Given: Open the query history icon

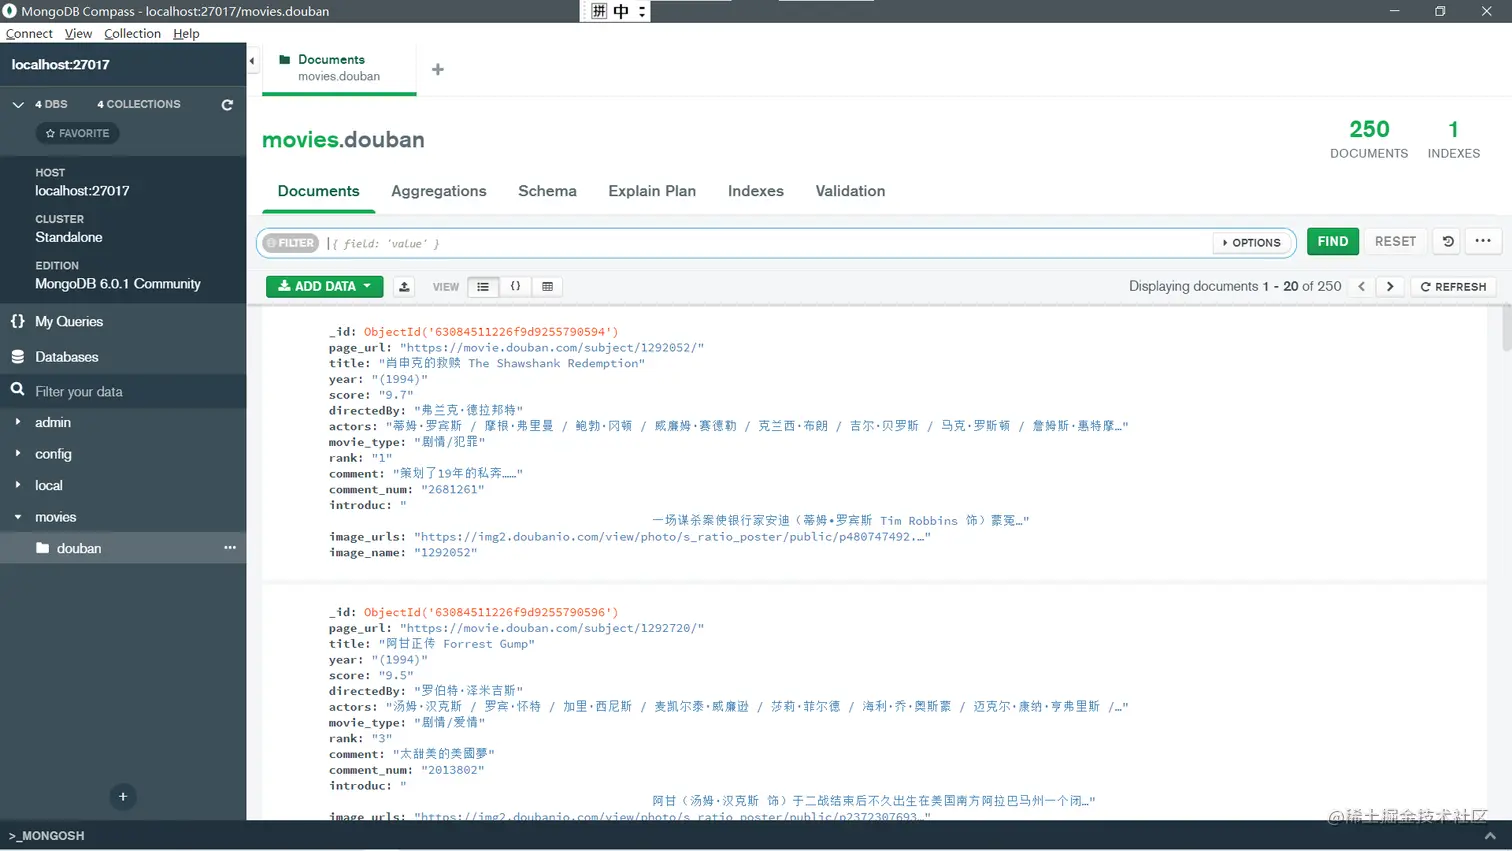Looking at the screenshot, I should [1448, 241].
